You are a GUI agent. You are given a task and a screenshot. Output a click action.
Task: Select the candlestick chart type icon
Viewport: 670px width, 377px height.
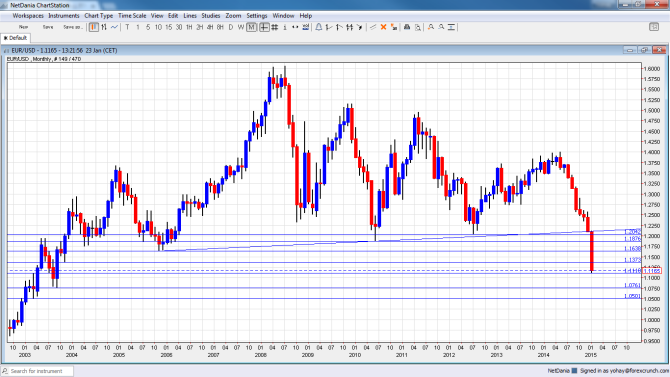tap(94, 27)
